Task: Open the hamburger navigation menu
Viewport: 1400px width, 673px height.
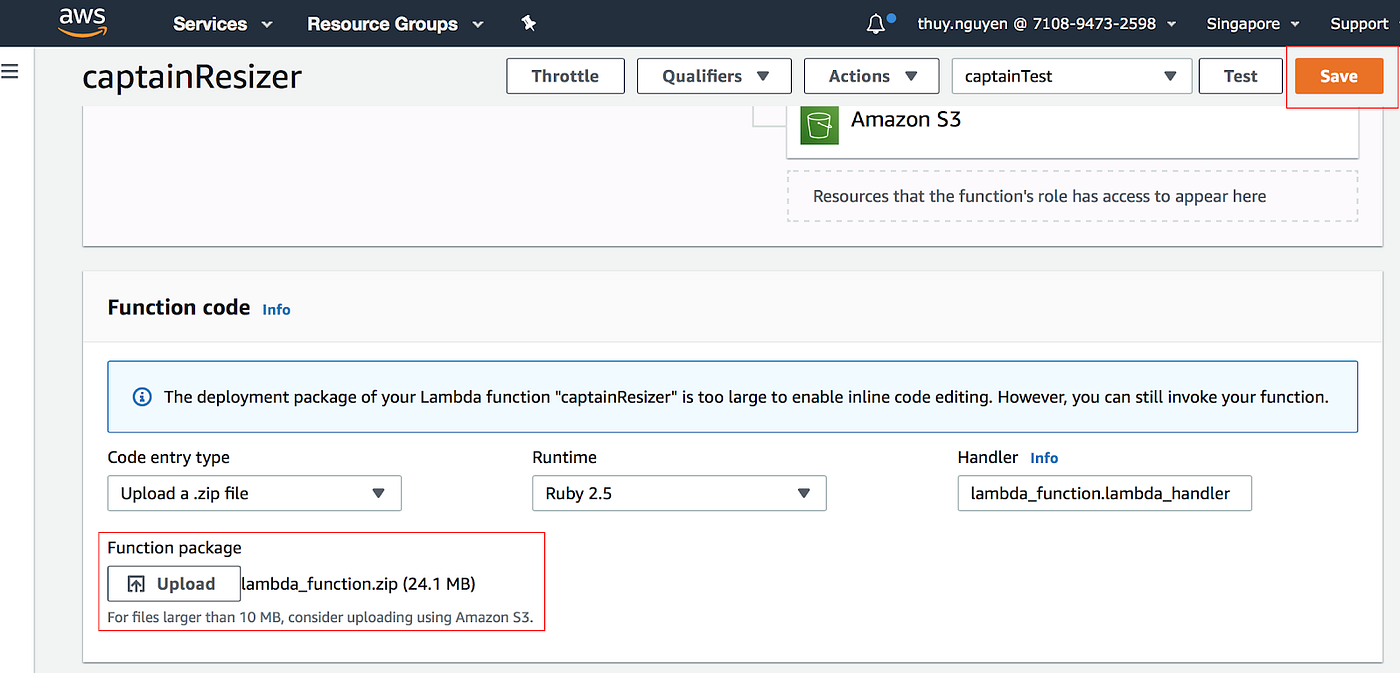Action: [10, 71]
